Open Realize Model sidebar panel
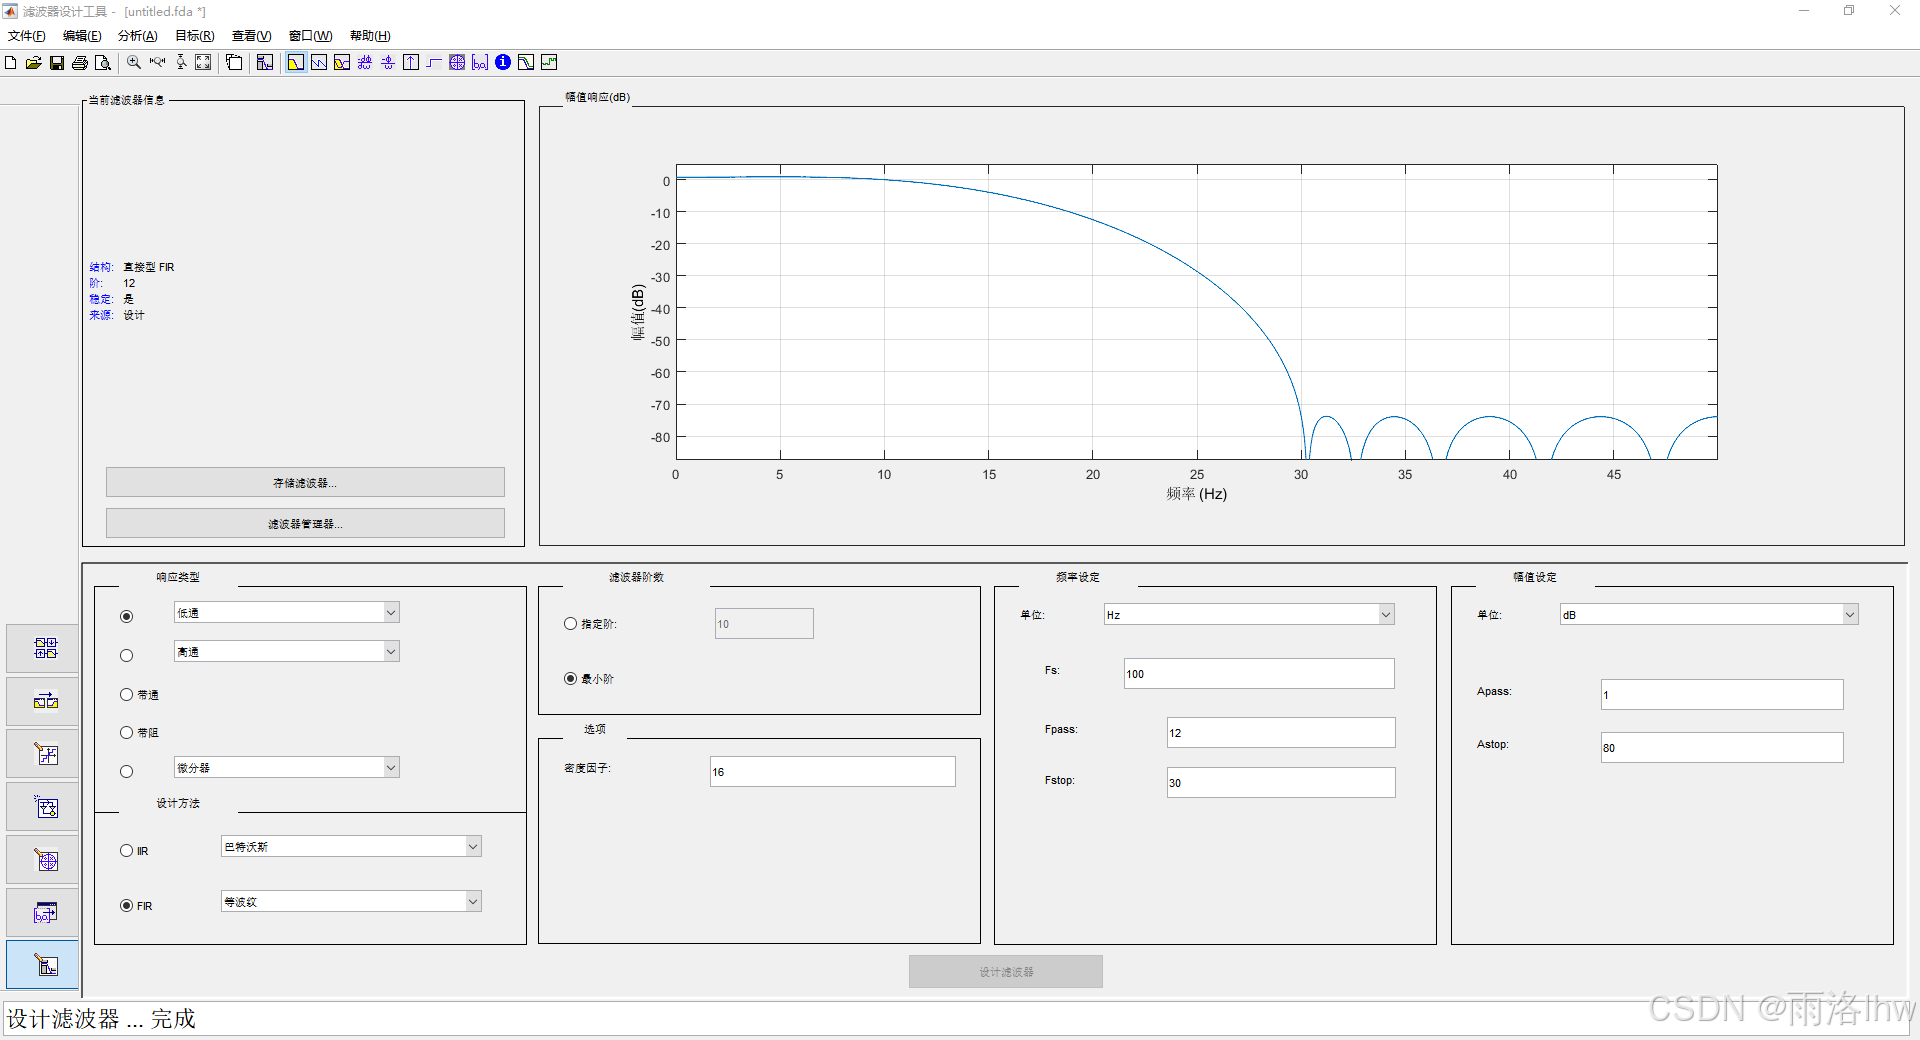 click(43, 807)
